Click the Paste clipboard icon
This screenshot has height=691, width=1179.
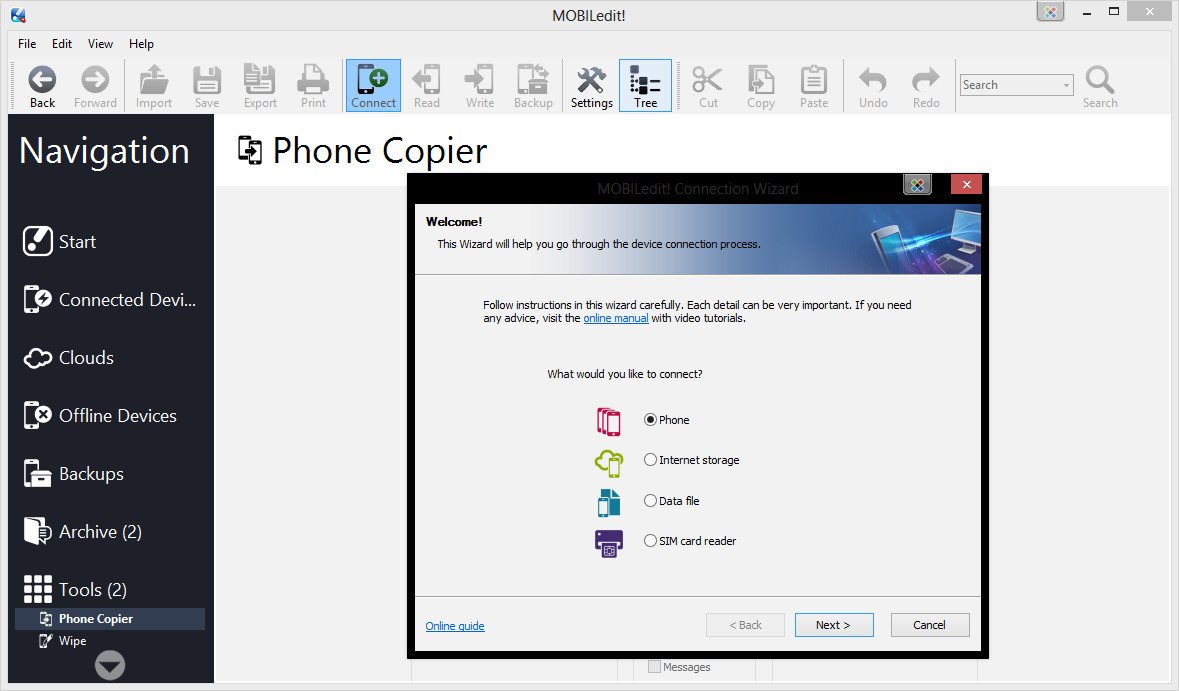[x=814, y=80]
